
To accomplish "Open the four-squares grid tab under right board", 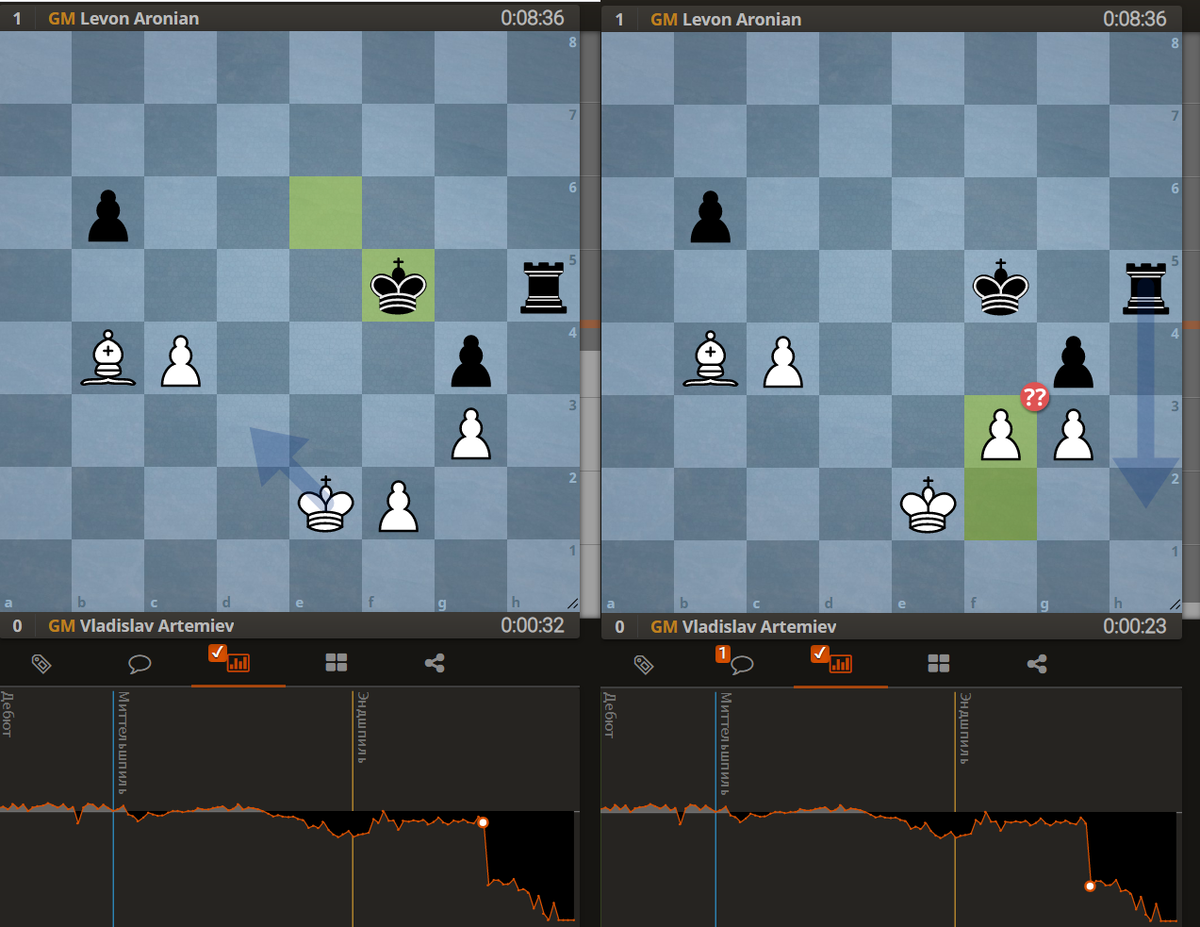I will click(938, 664).
